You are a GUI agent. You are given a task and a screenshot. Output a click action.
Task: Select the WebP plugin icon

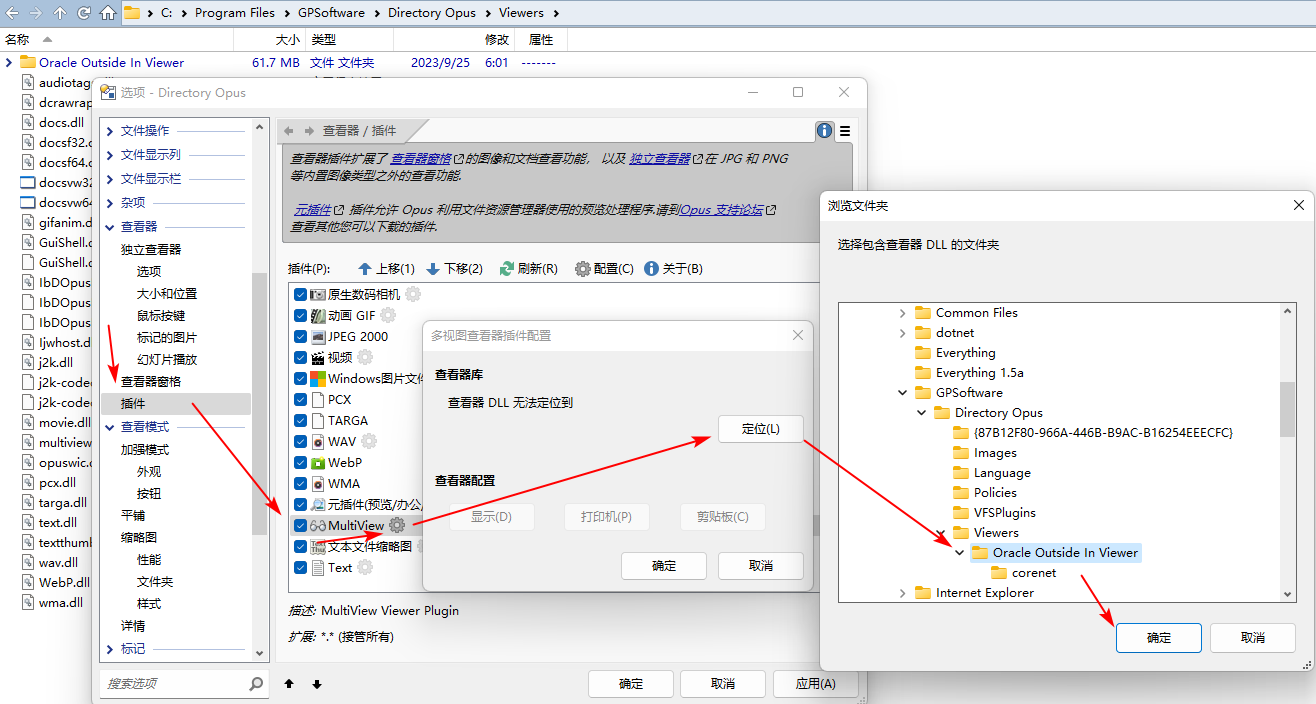(318, 463)
